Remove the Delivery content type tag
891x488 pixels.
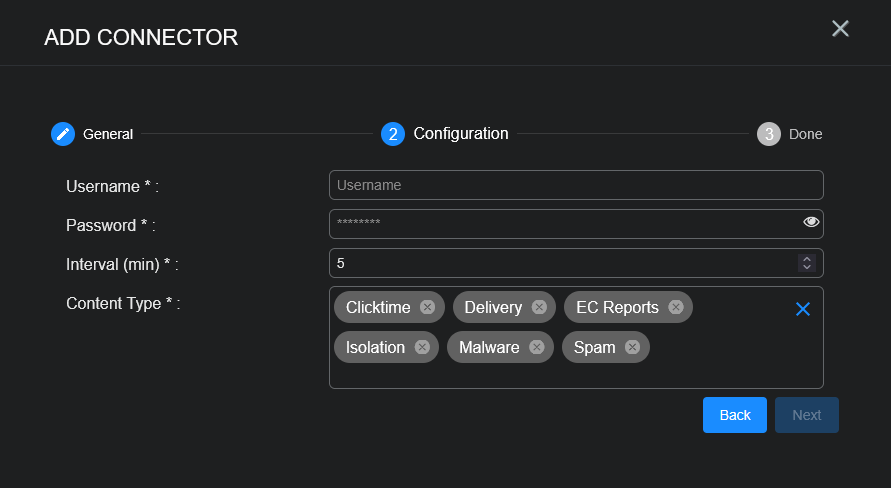(x=539, y=307)
